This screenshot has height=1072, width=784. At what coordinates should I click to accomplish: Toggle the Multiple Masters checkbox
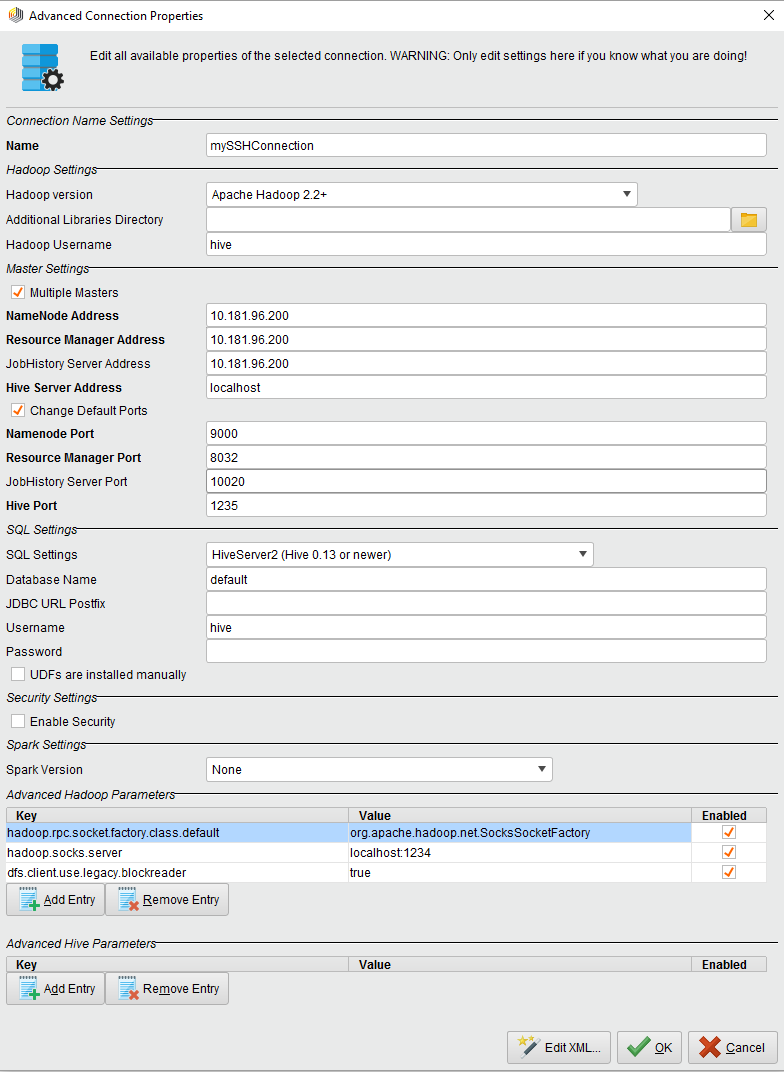coord(18,293)
